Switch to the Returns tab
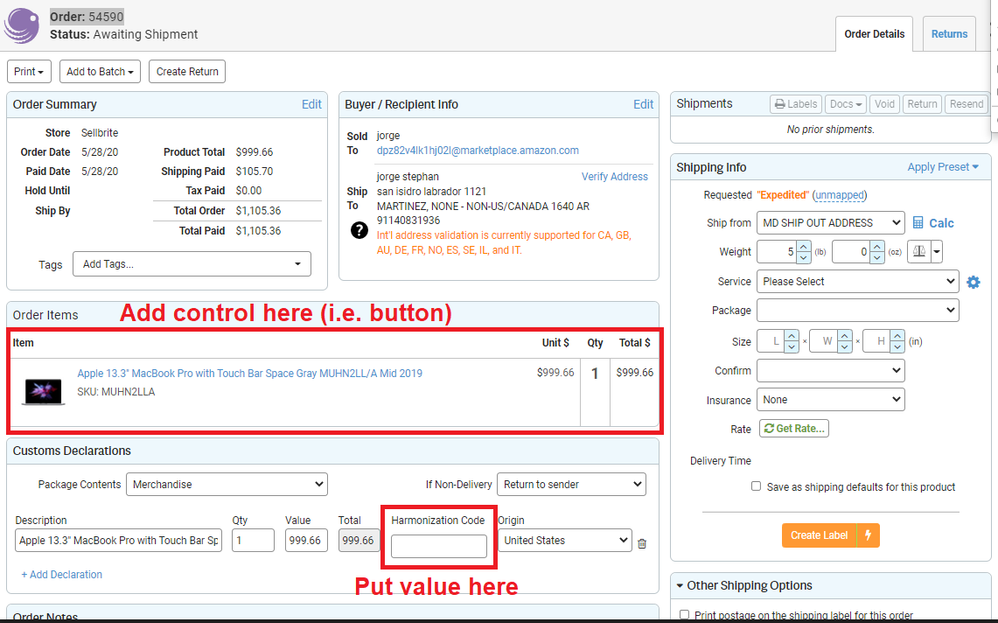 tap(948, 34)
